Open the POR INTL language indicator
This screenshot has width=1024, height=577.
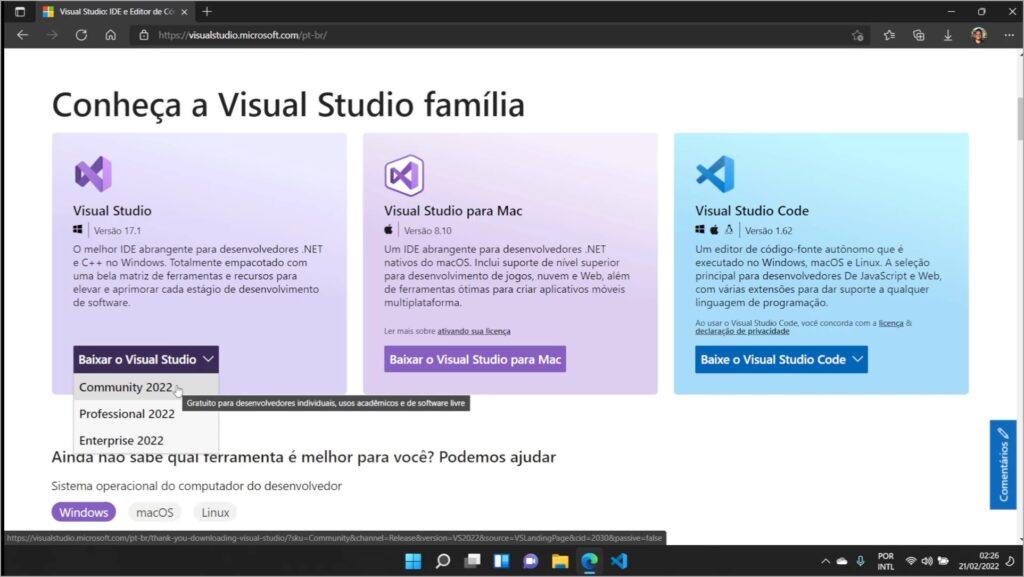[886, 561]
